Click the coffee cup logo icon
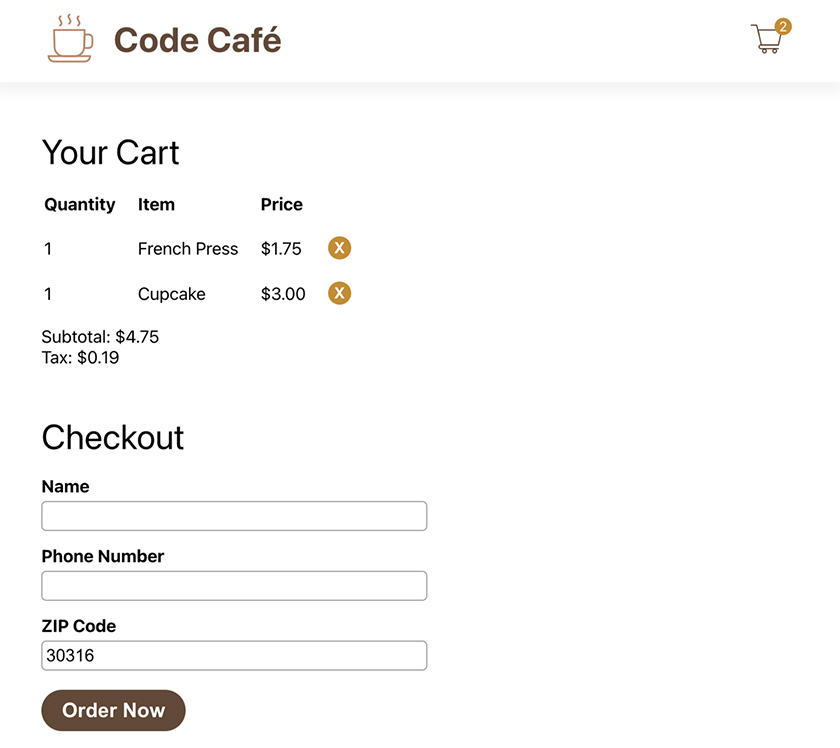 (x=70, y=44)
